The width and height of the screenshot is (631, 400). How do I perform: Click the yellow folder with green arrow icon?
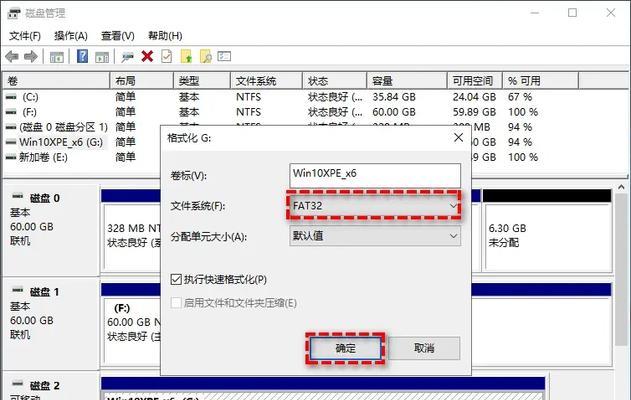(x=186, y=56)
